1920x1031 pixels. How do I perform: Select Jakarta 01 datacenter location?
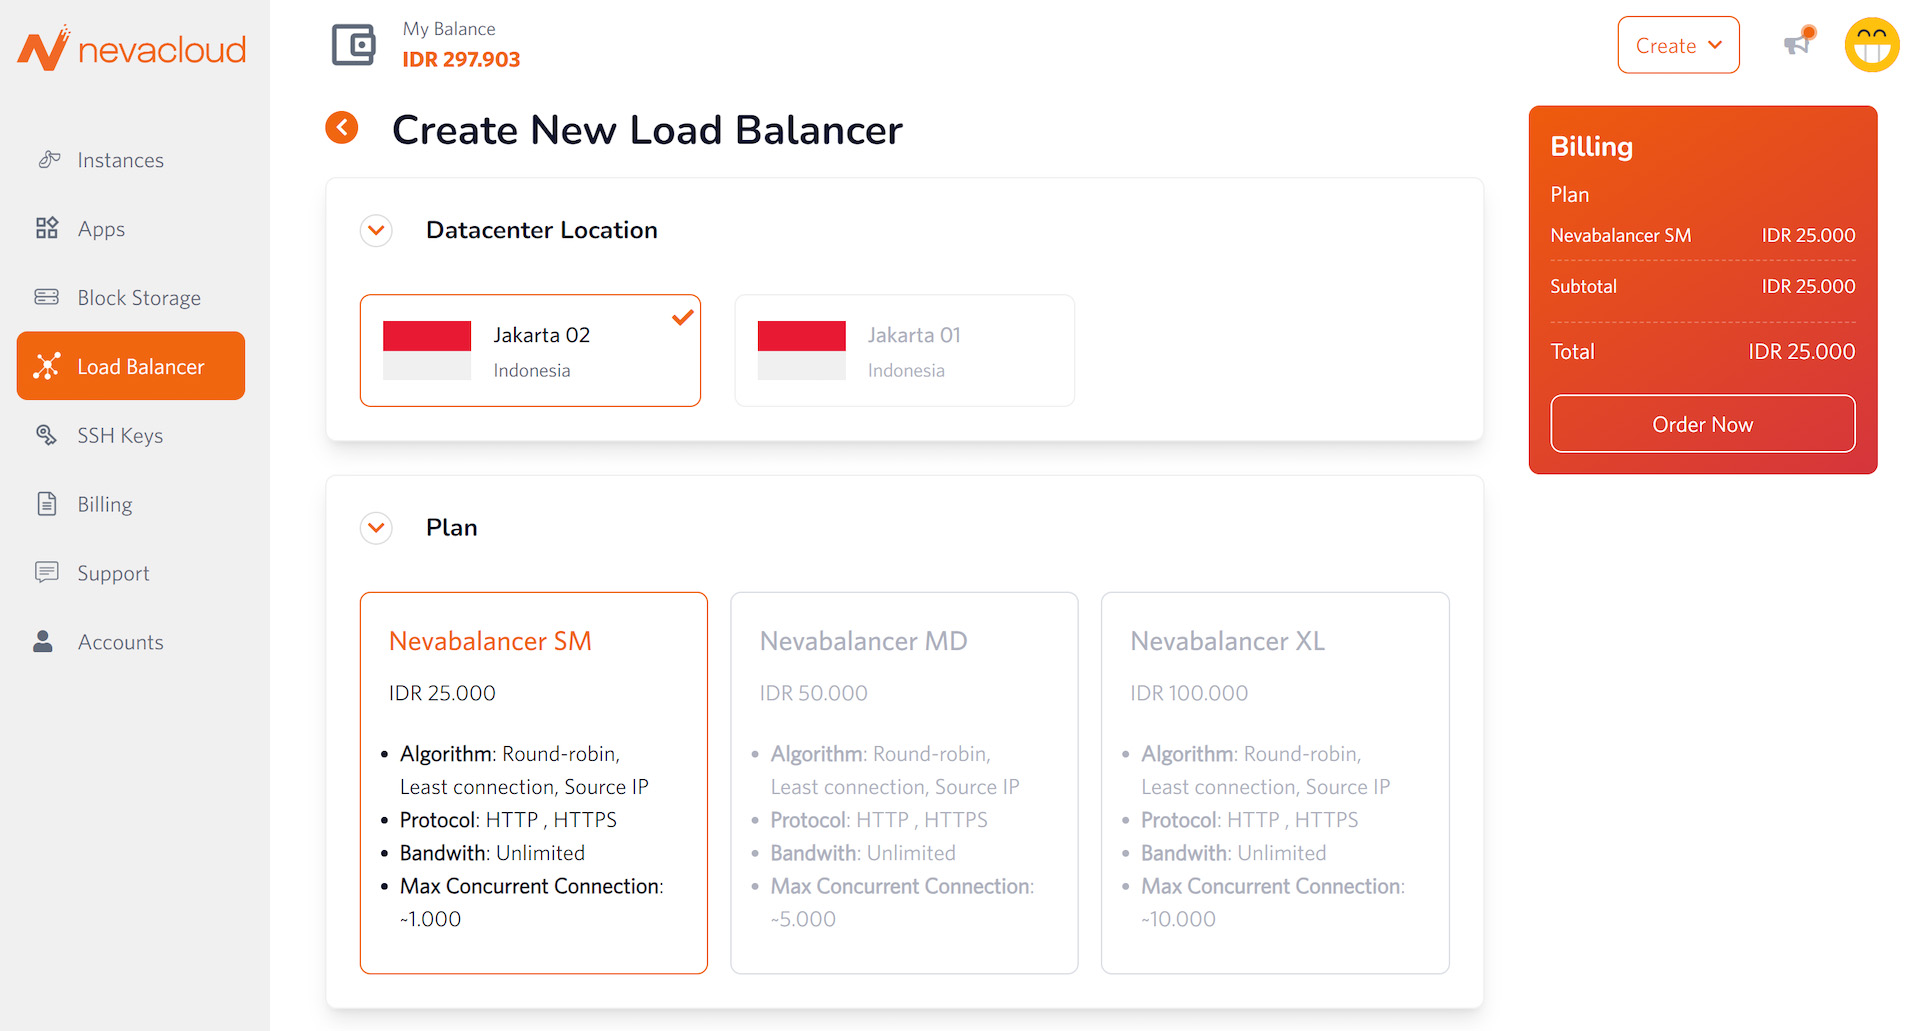pyautogui.click(x=904, y=351)
